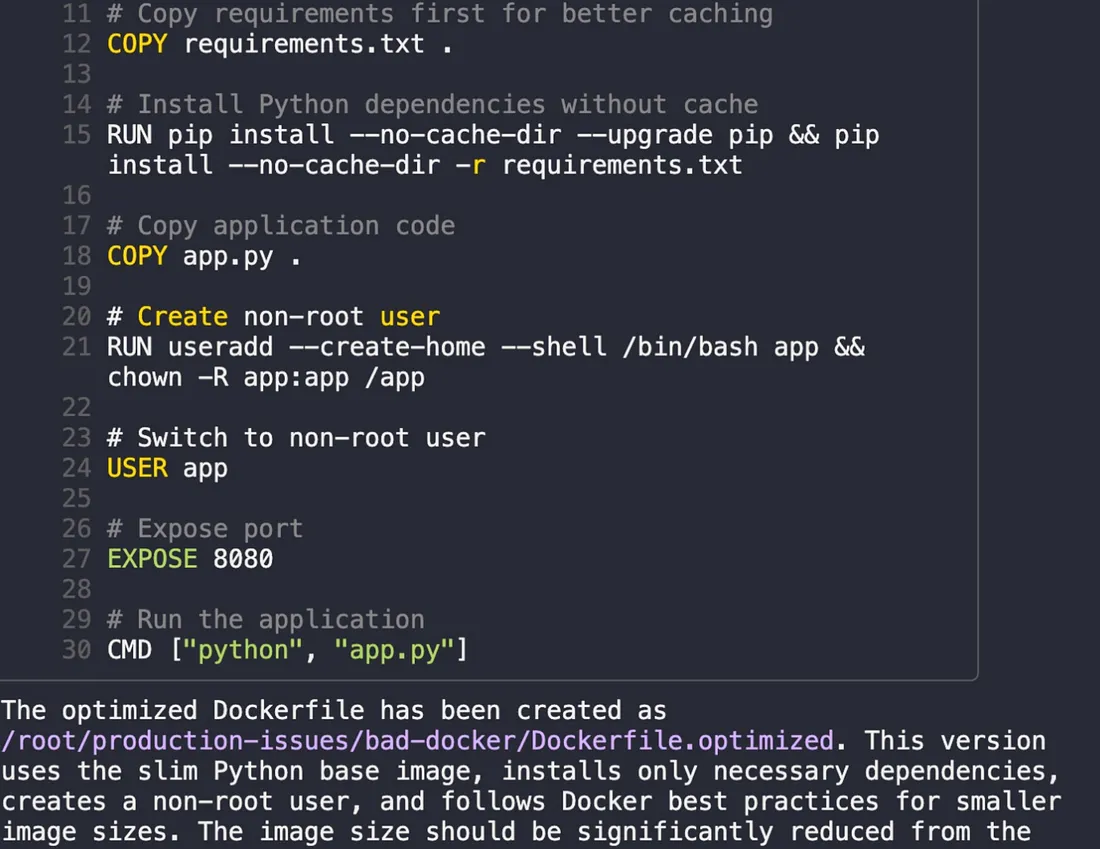Click line number 19 in the gutter
This screenshot has width=1100, height=849.
tap(76, 286)
